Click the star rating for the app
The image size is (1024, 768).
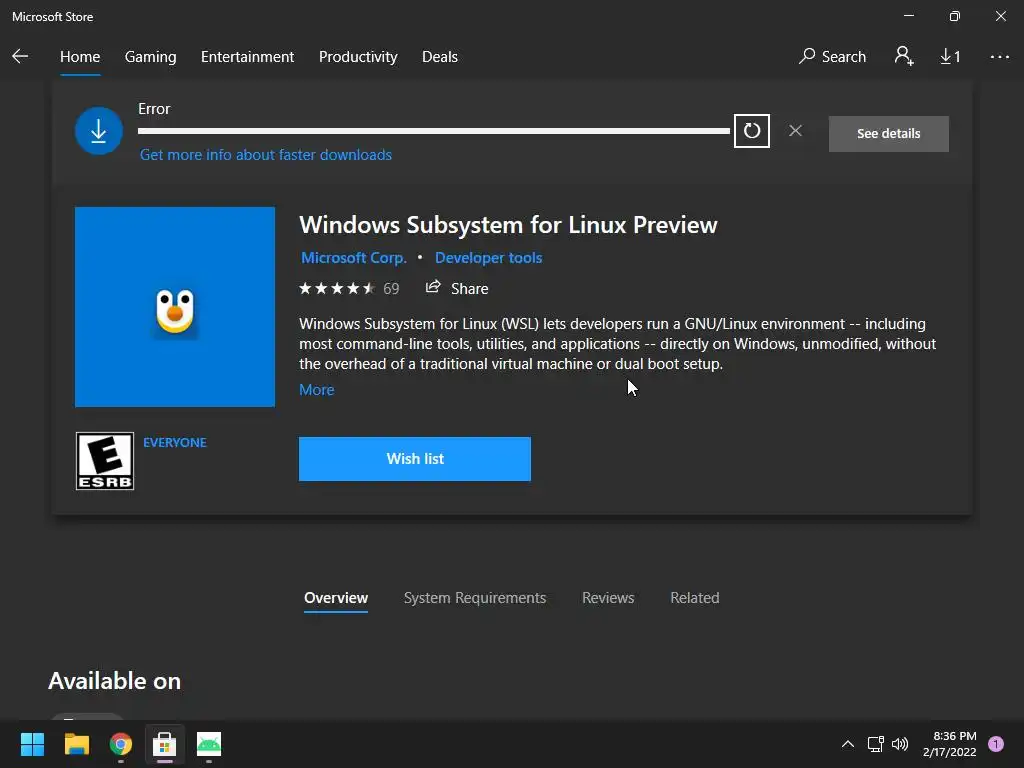coord(337,289)
